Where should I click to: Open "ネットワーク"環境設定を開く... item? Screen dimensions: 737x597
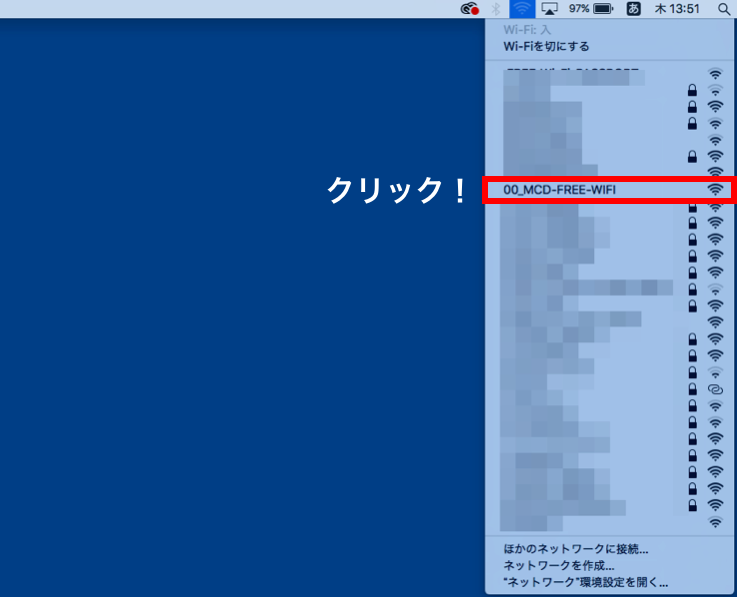[586, 582]
